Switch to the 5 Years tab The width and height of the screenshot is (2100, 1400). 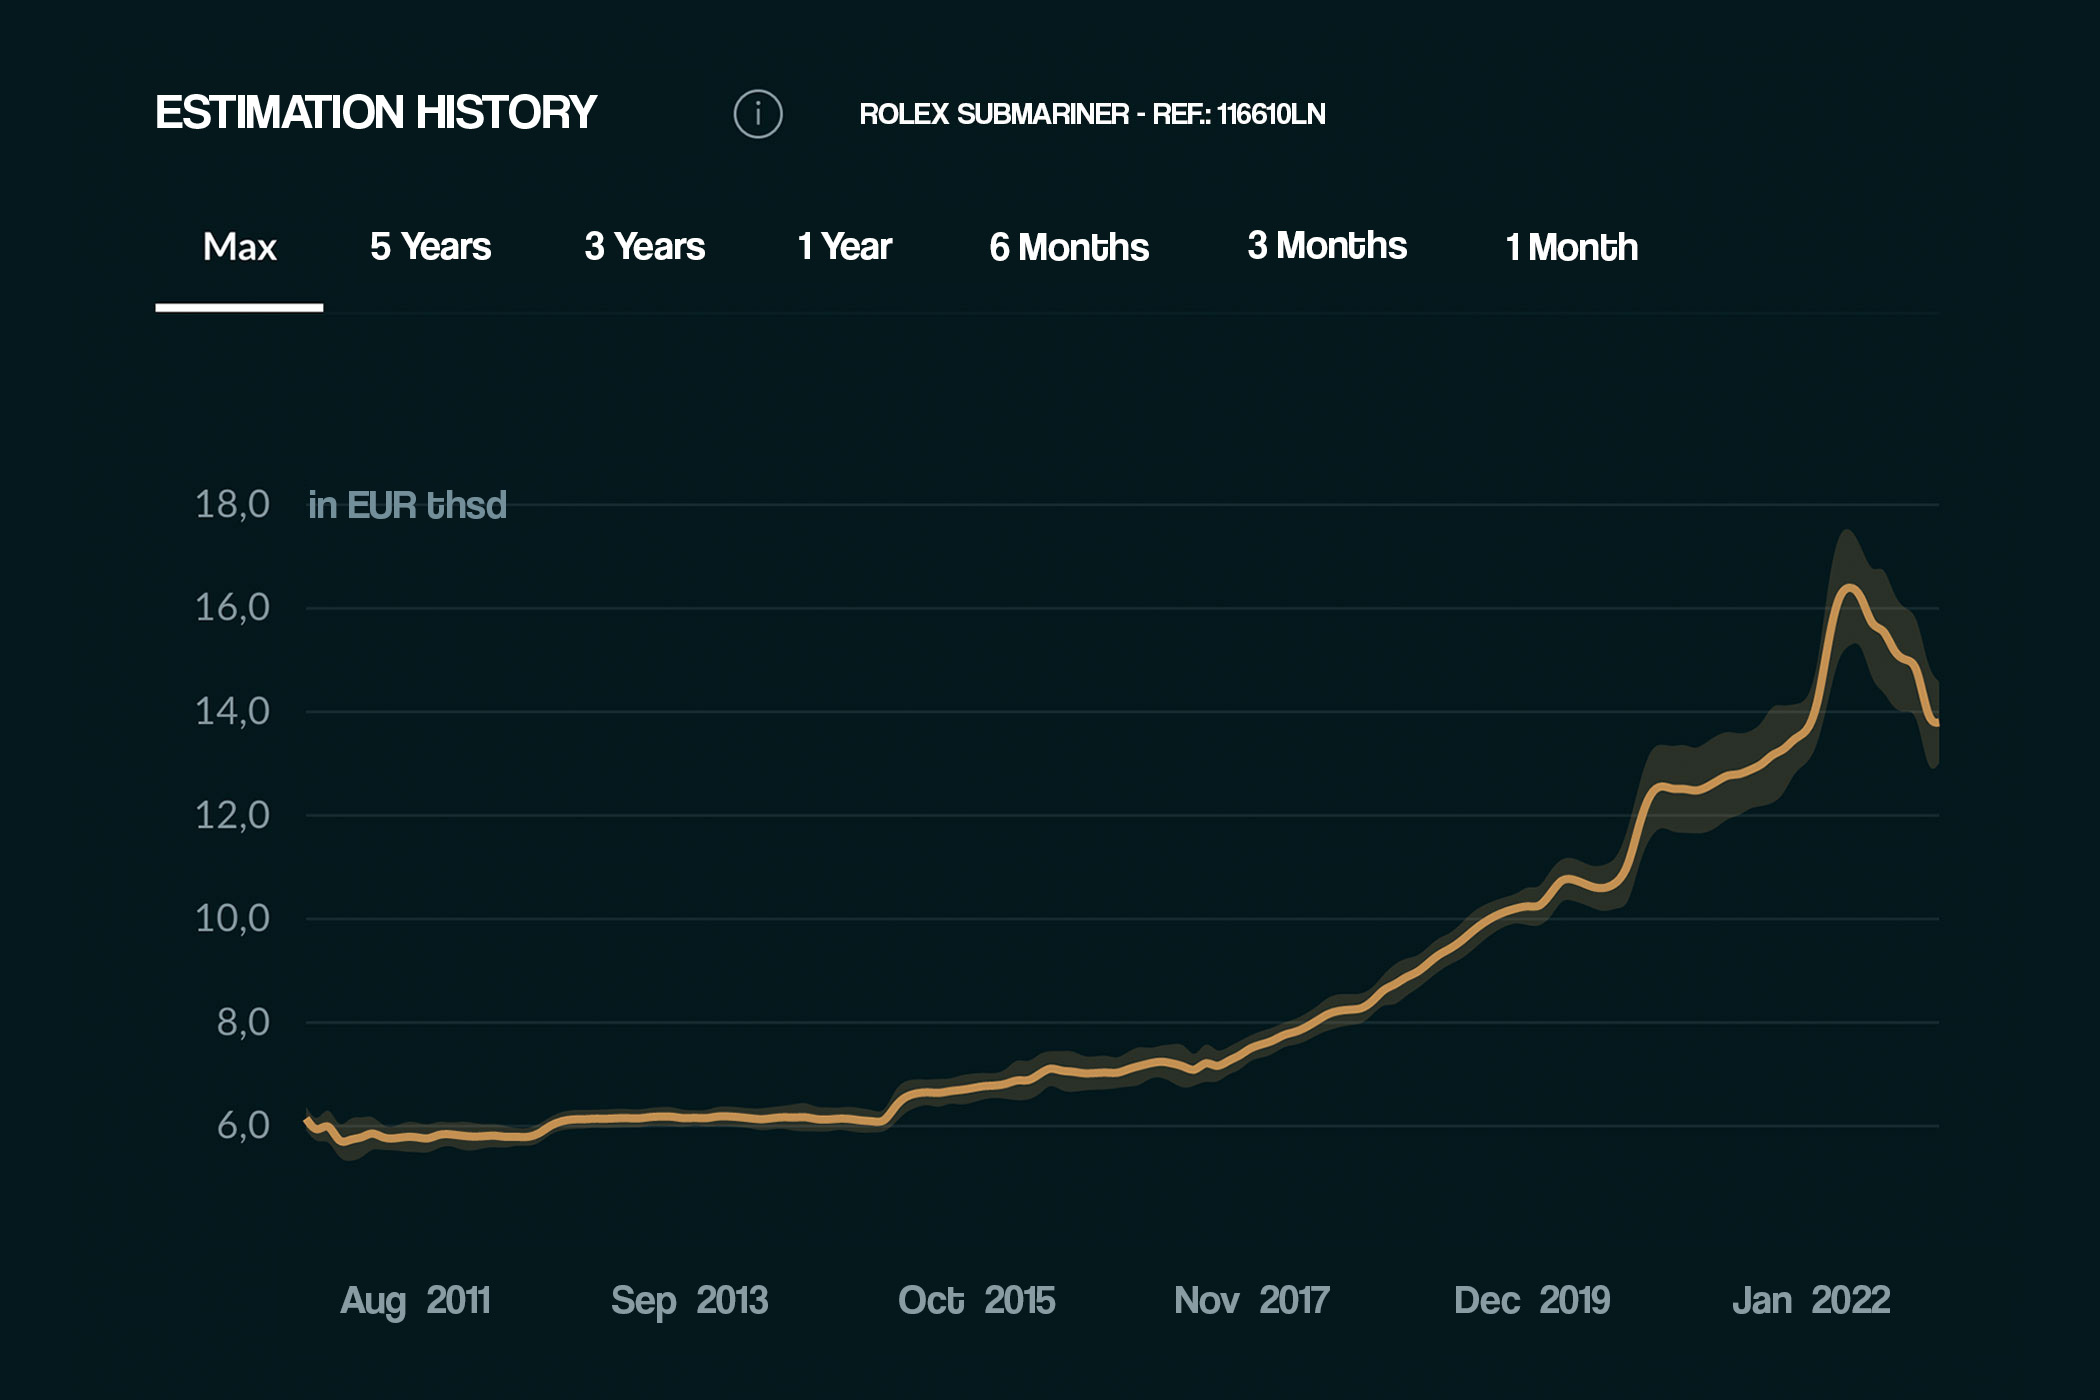(x=430, y=247)
